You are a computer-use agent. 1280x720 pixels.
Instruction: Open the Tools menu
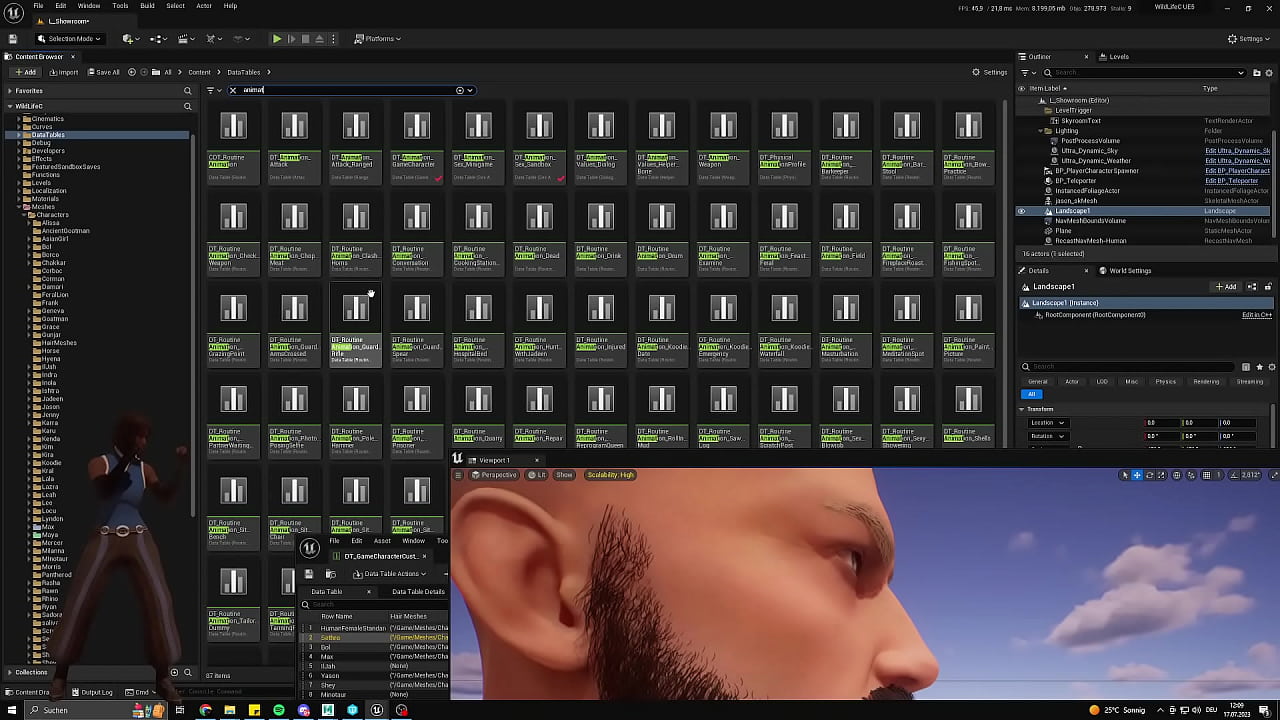[x=120, y=6]
